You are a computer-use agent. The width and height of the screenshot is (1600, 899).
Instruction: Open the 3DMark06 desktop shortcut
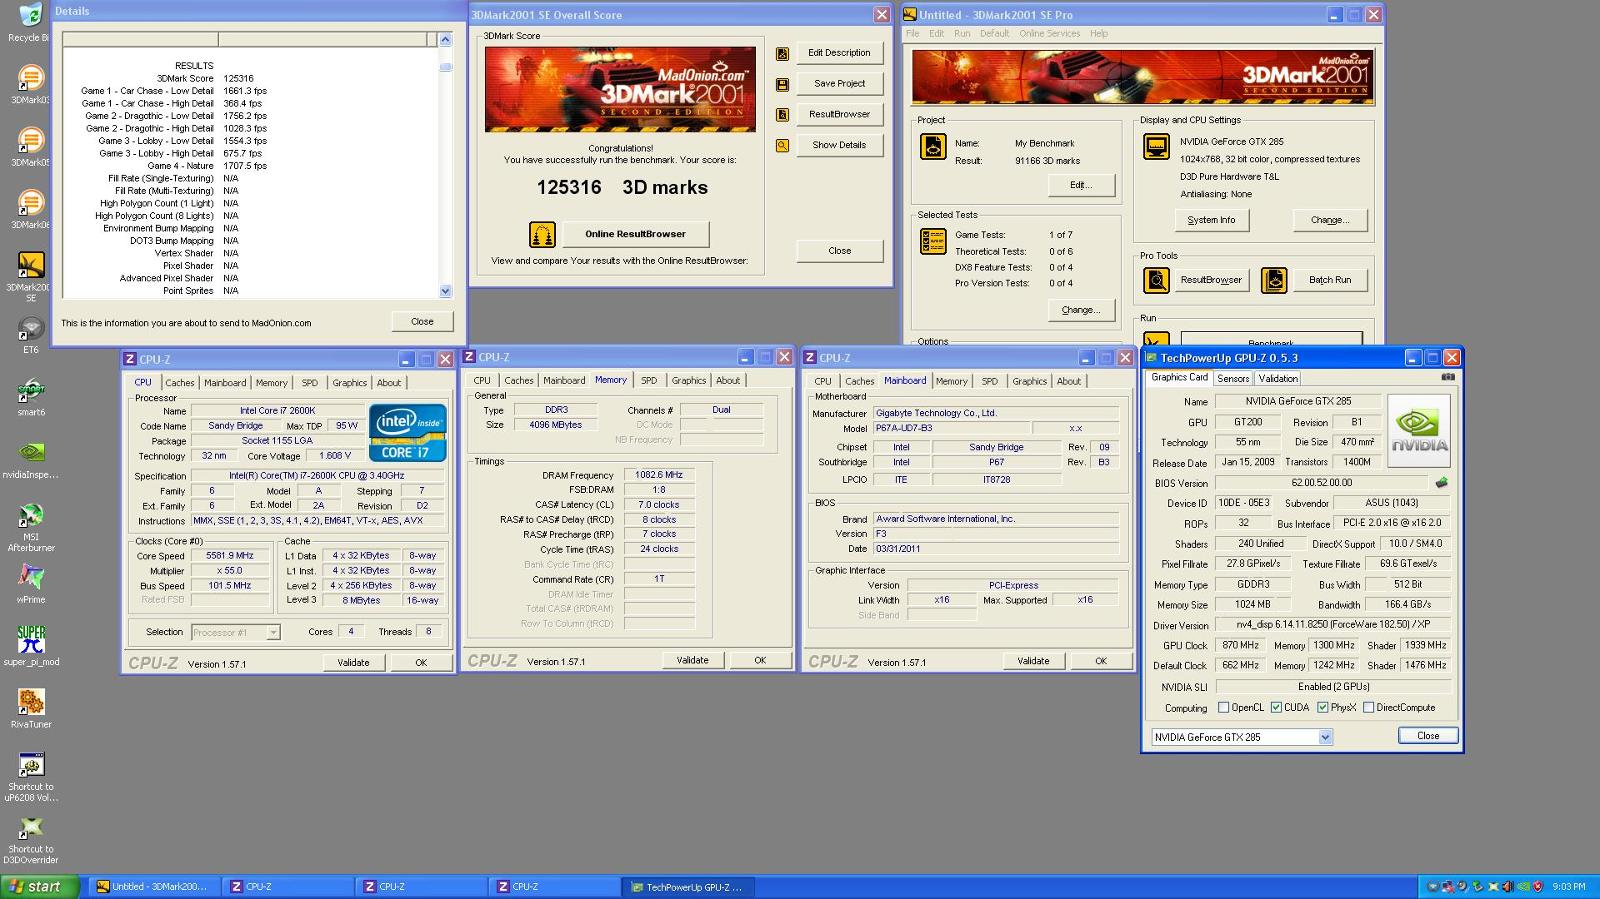(31, 202)
